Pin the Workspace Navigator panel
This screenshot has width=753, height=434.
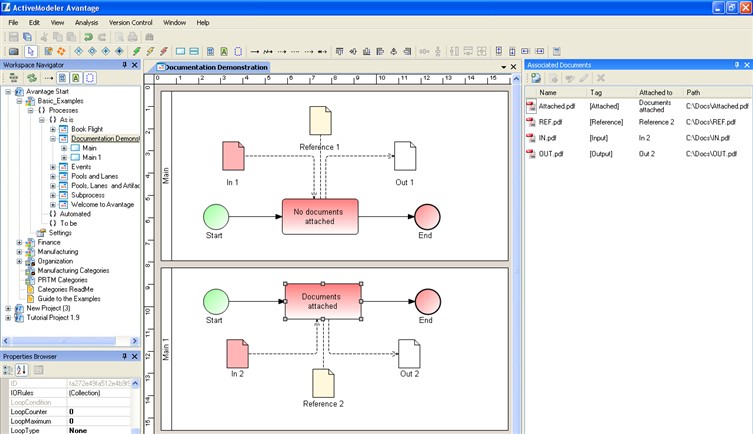[x=124, y=65]
